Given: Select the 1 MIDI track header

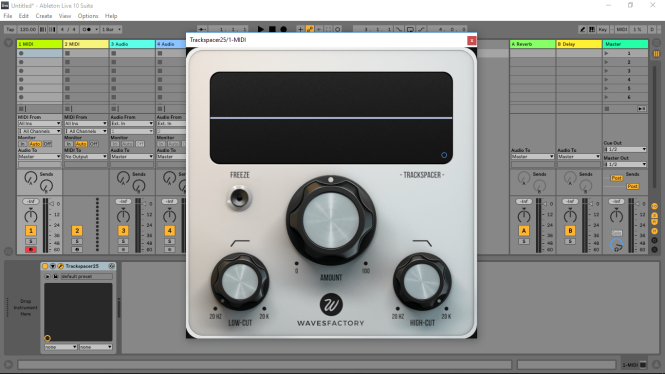Looking at the screenshot, I should (x=39, y=44).
